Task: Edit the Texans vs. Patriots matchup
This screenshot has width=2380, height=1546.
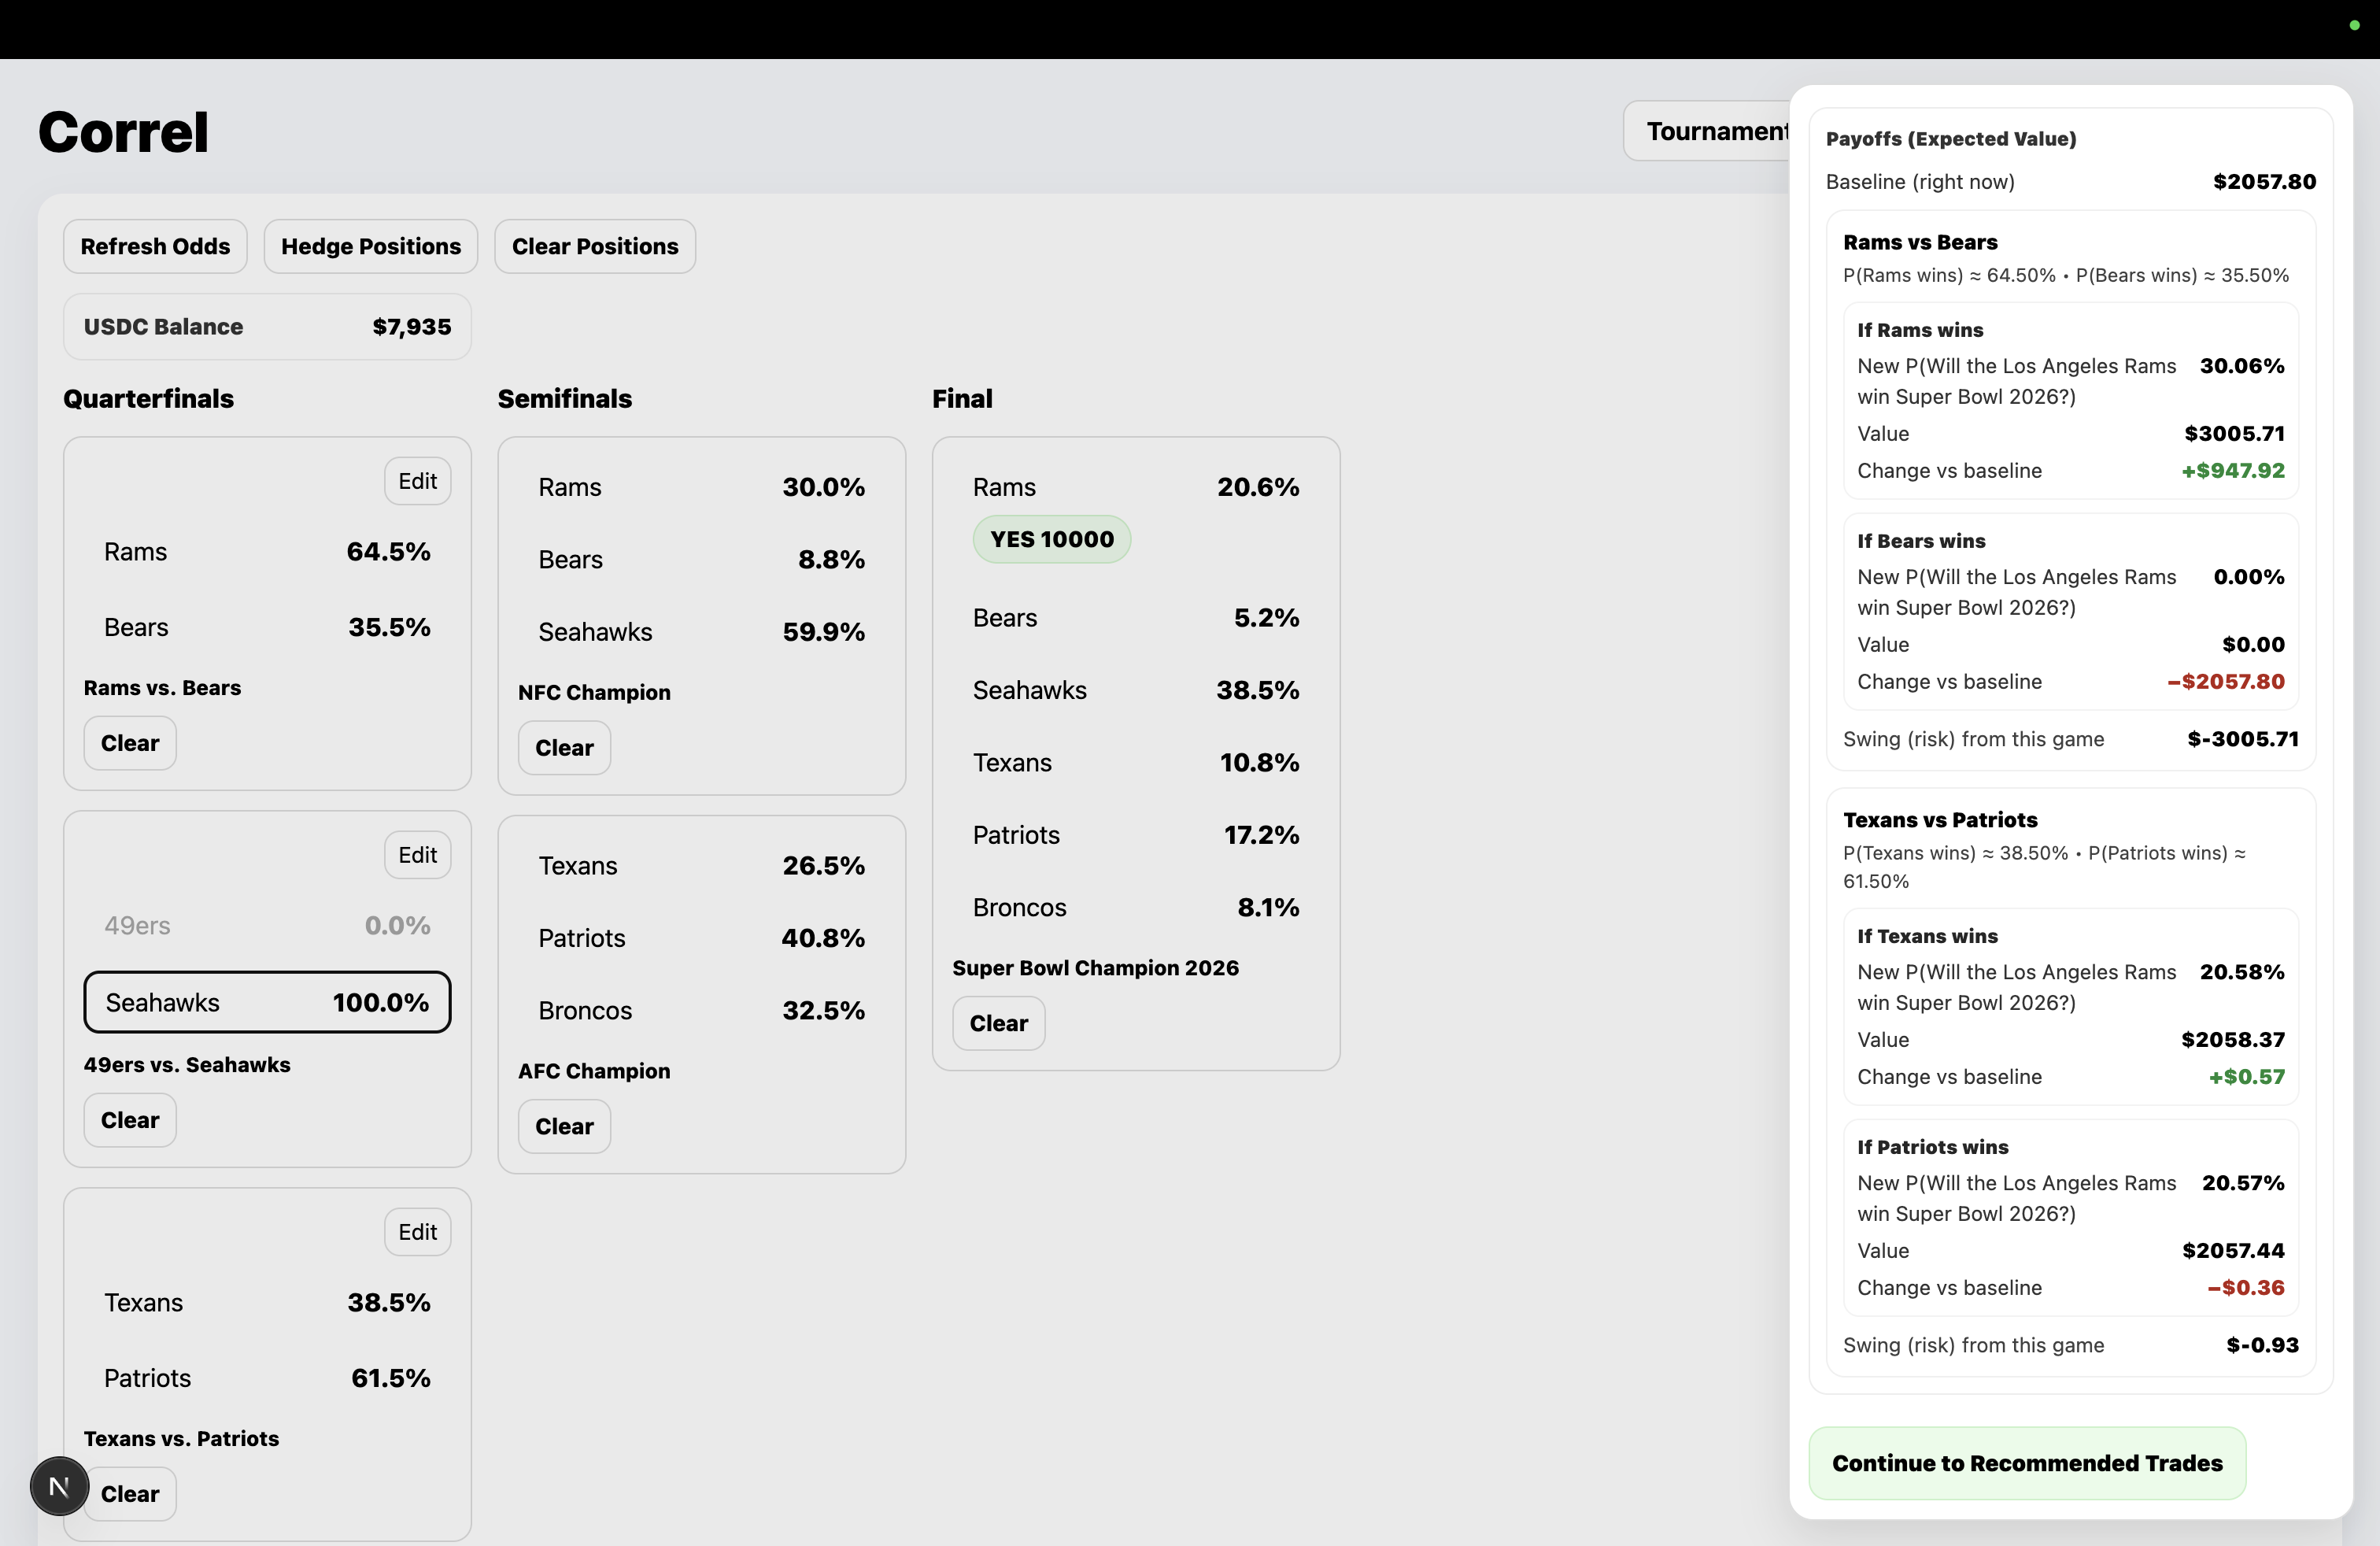Action: [x=417, y=1233]
